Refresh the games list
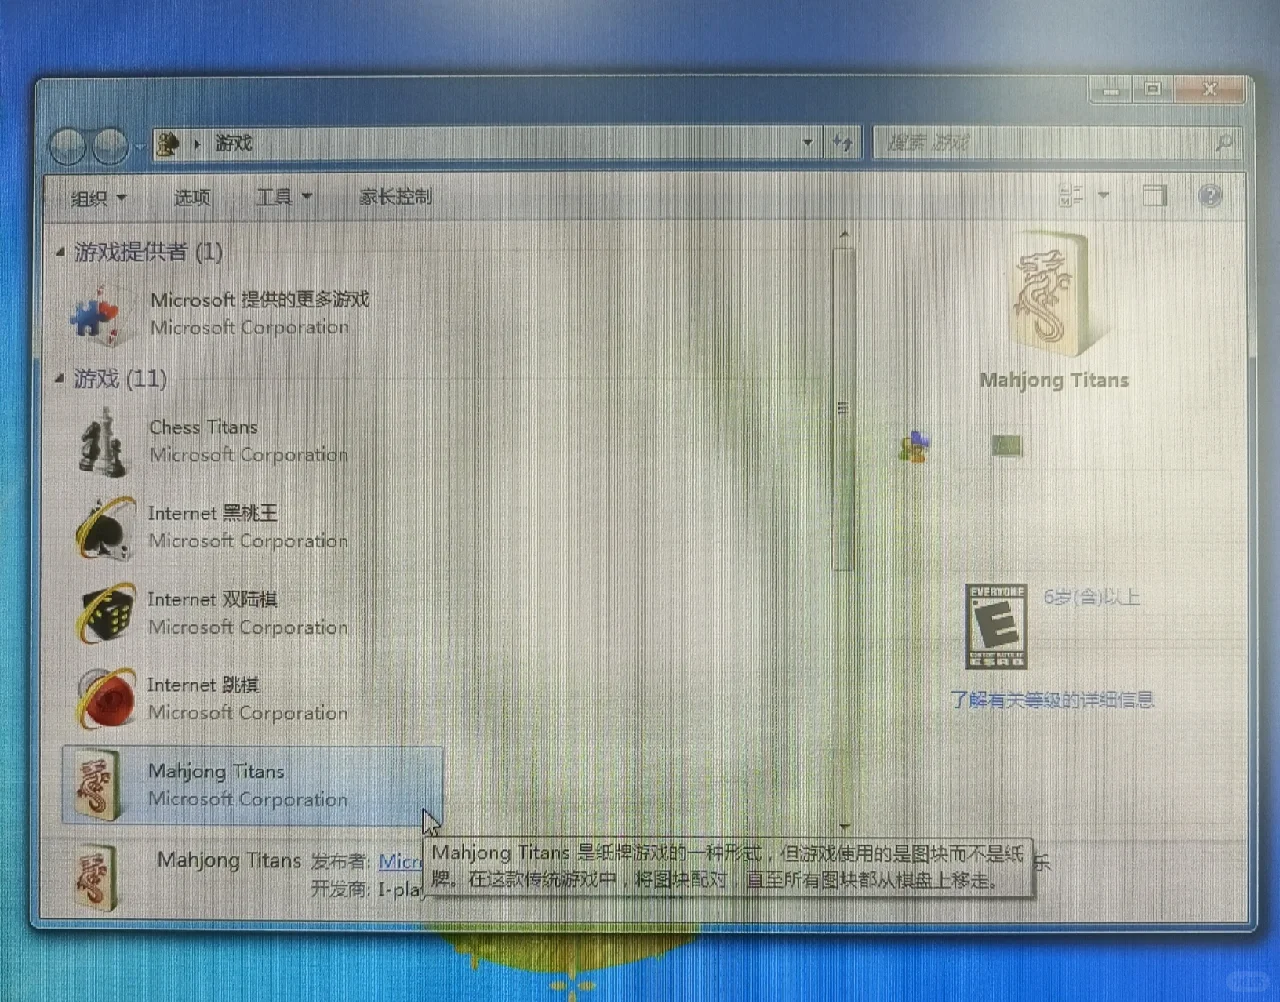Viewport: 1280px width, 1002px height. click(x=842, y=143)
